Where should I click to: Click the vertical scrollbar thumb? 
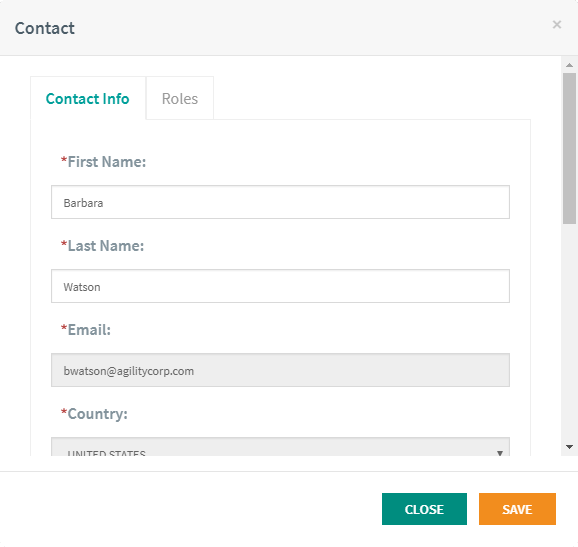pyautogui.click(x=569, y=148)
